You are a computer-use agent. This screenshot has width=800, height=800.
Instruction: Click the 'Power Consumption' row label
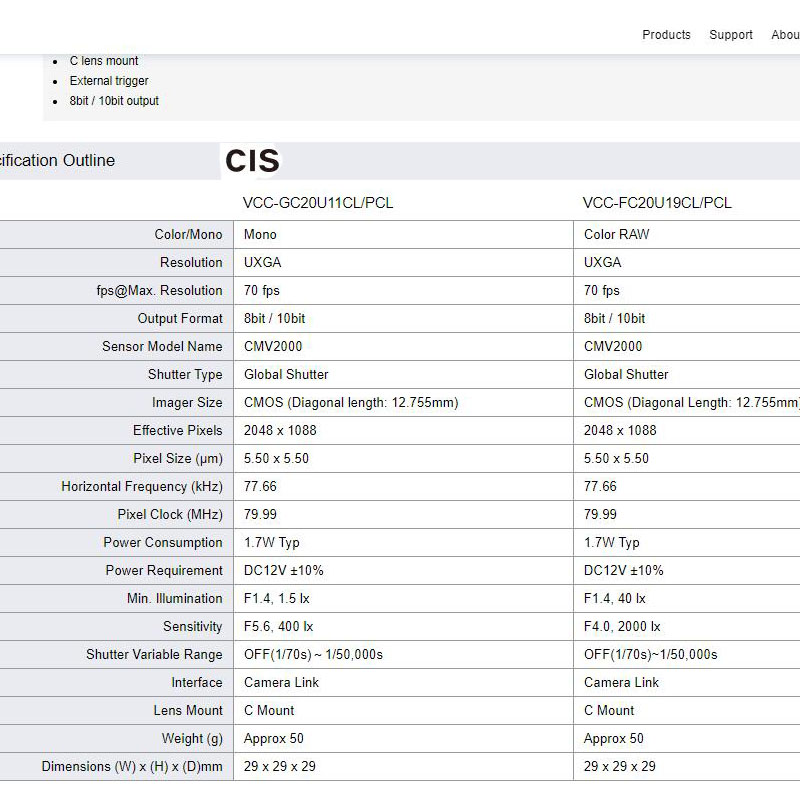(x=163, y=542)
